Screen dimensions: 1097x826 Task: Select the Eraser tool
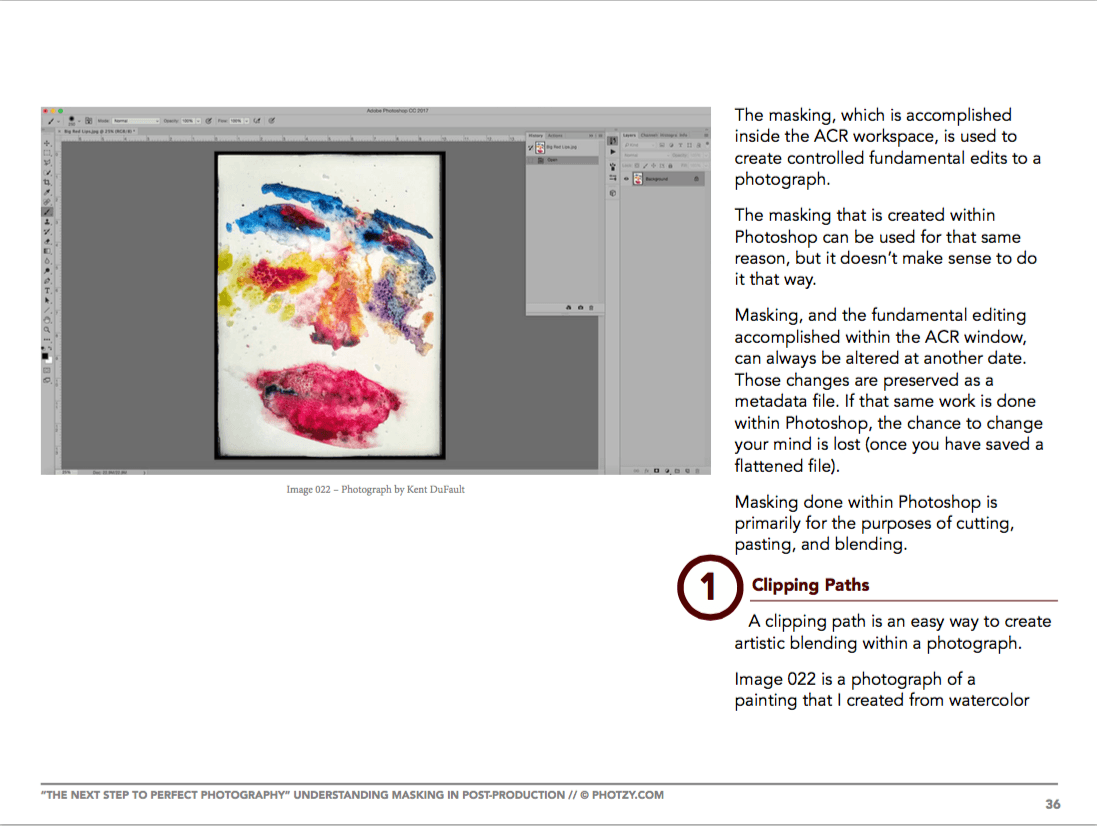tap(45, 239)
